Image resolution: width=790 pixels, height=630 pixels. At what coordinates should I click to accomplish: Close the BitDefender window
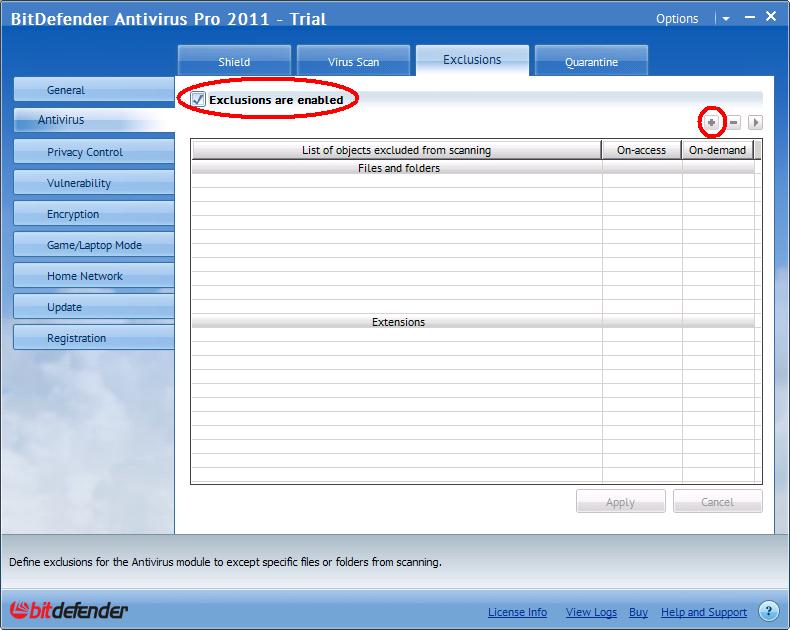[x=771, y=17]
